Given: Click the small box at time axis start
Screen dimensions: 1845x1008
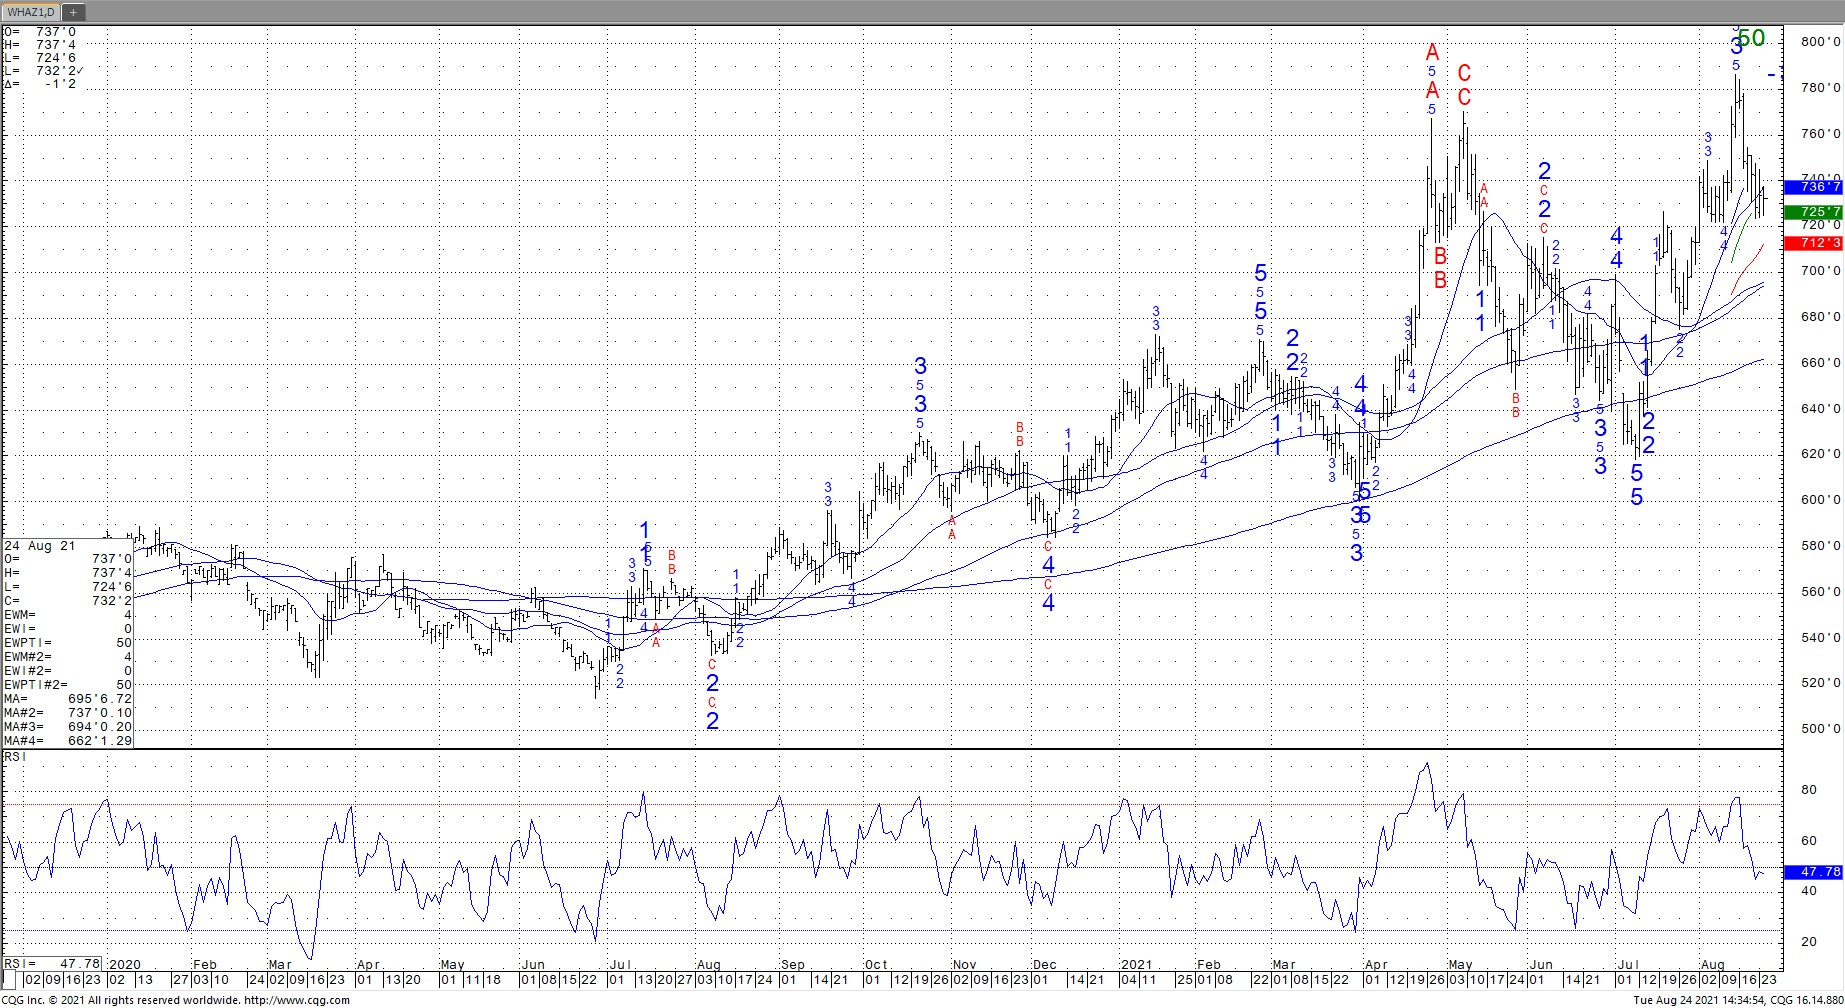Looking at the screenshot, I should [8, 981].
